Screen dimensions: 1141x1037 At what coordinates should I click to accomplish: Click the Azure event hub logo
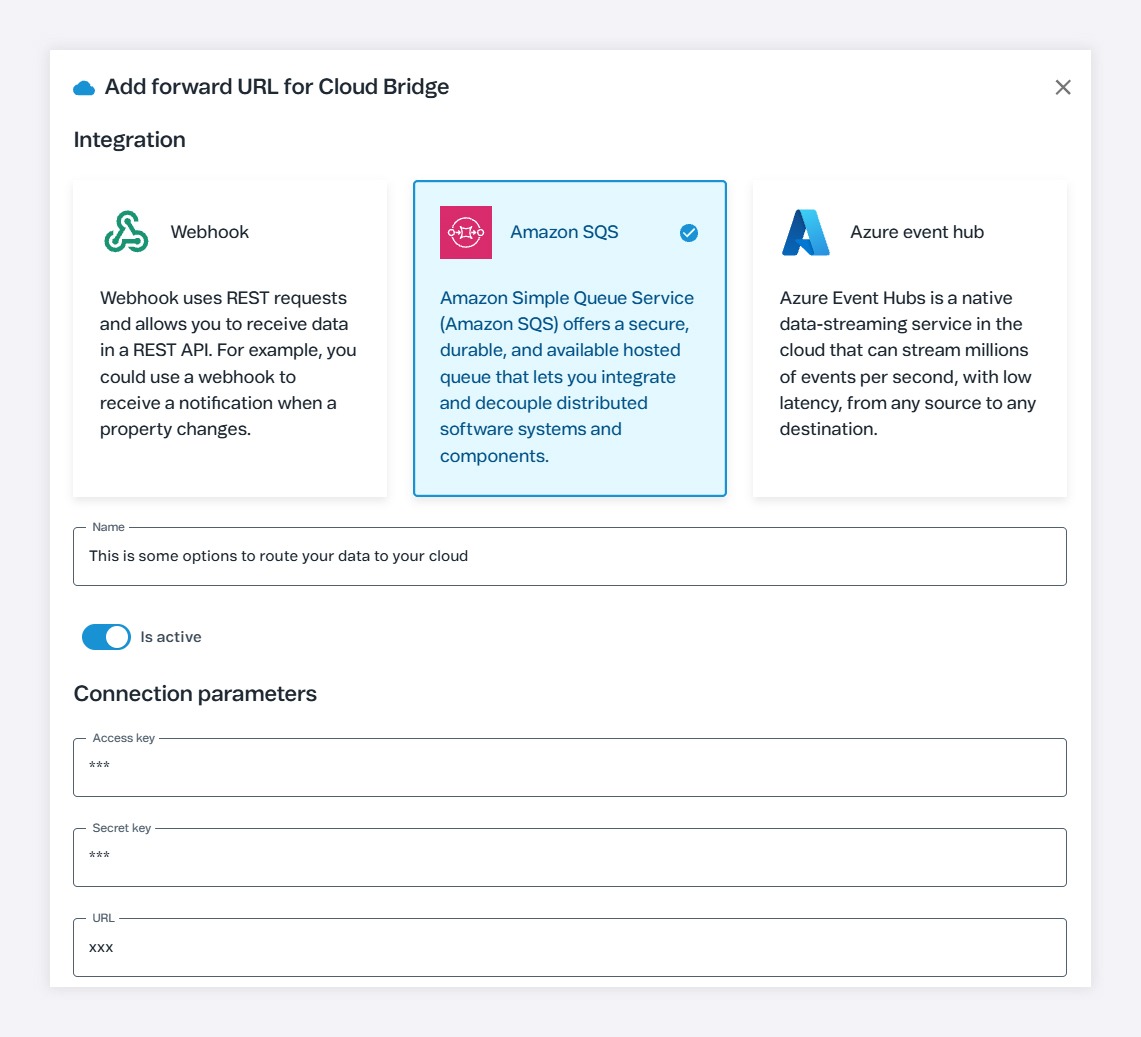(806, 232)
